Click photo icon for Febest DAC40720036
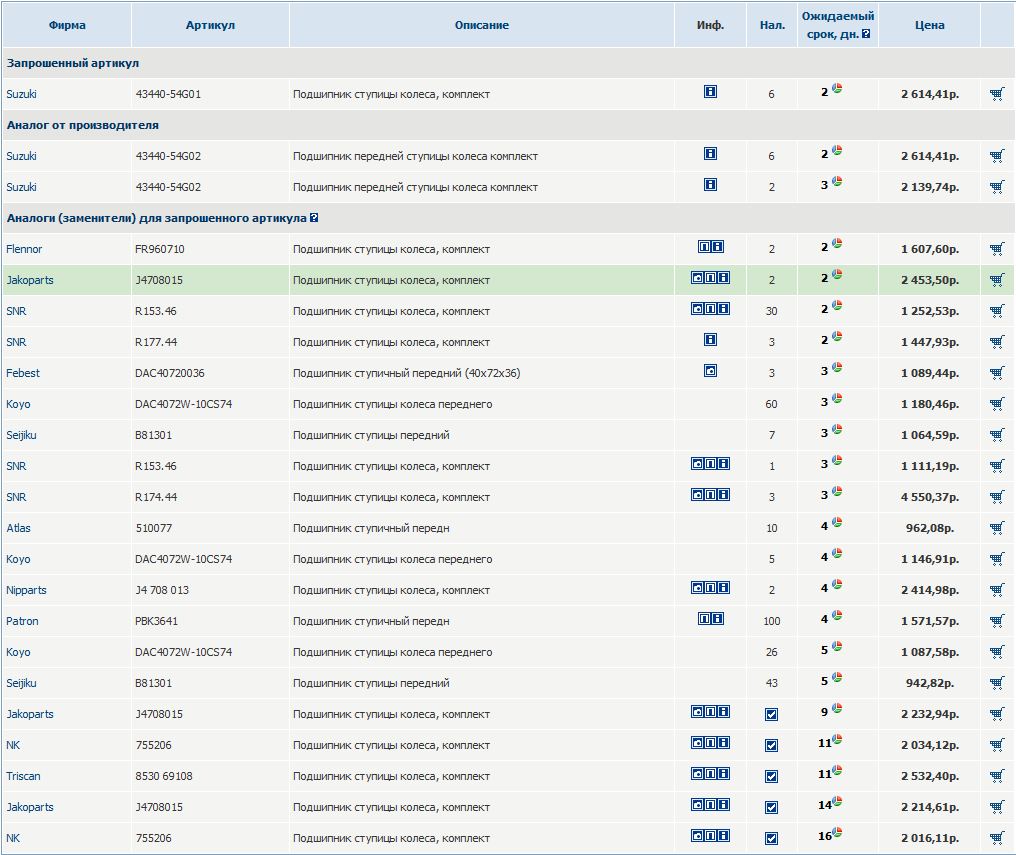The width and height of the screenshot is (1016, 855). coord(710,371)
